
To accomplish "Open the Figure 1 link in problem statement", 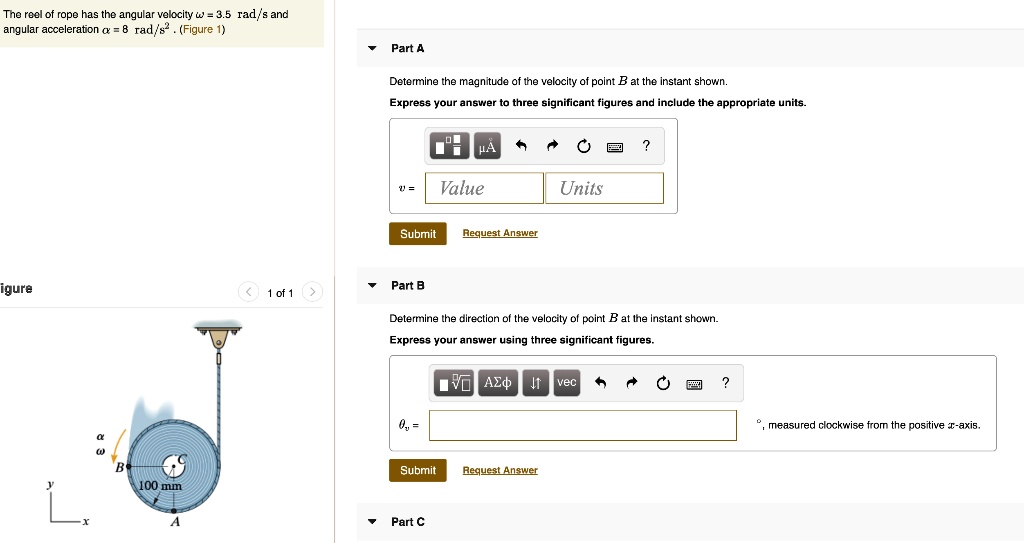I will point(203,29).
